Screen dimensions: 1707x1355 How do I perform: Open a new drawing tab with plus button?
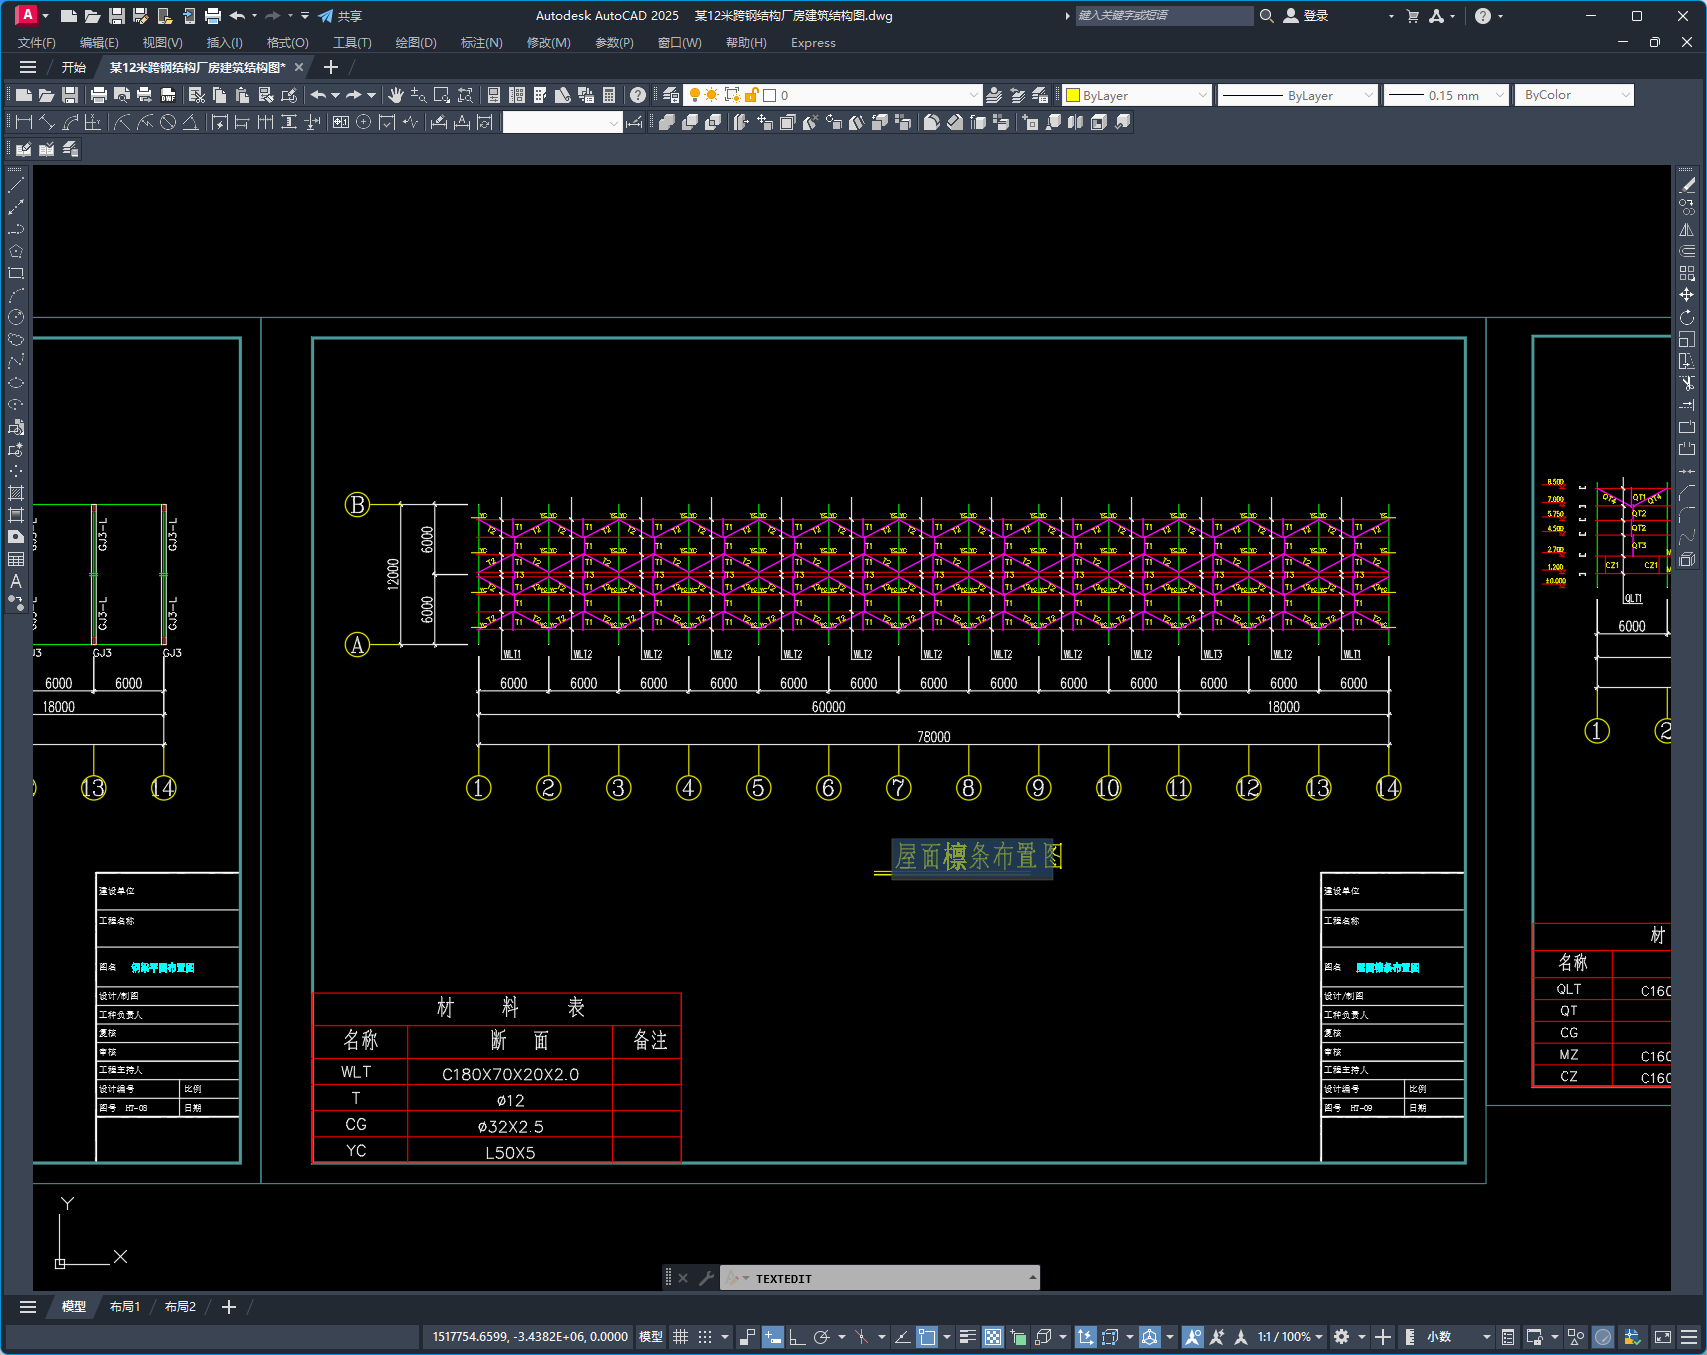pos(331,67)
